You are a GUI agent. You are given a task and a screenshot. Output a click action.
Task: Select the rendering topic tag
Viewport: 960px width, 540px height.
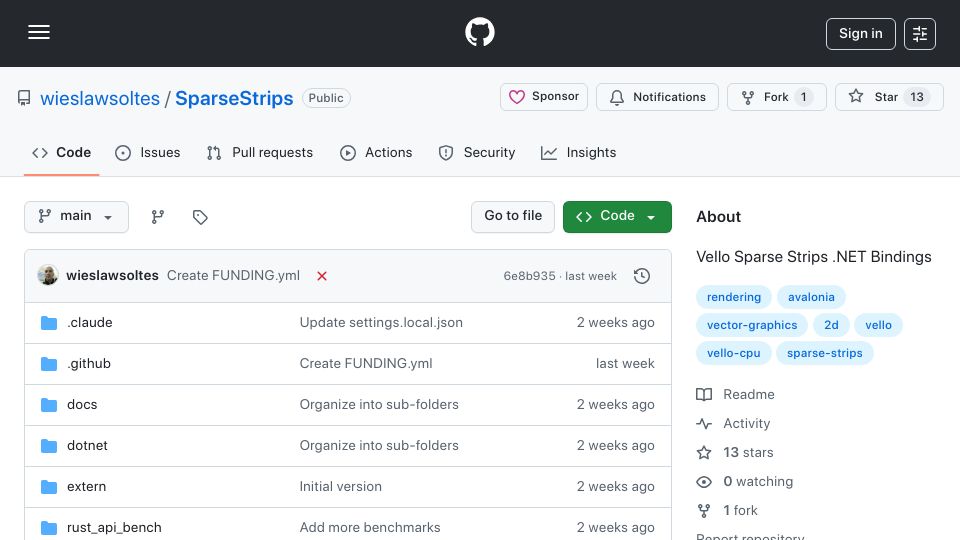pyautogui.click(x=733, y=297)
